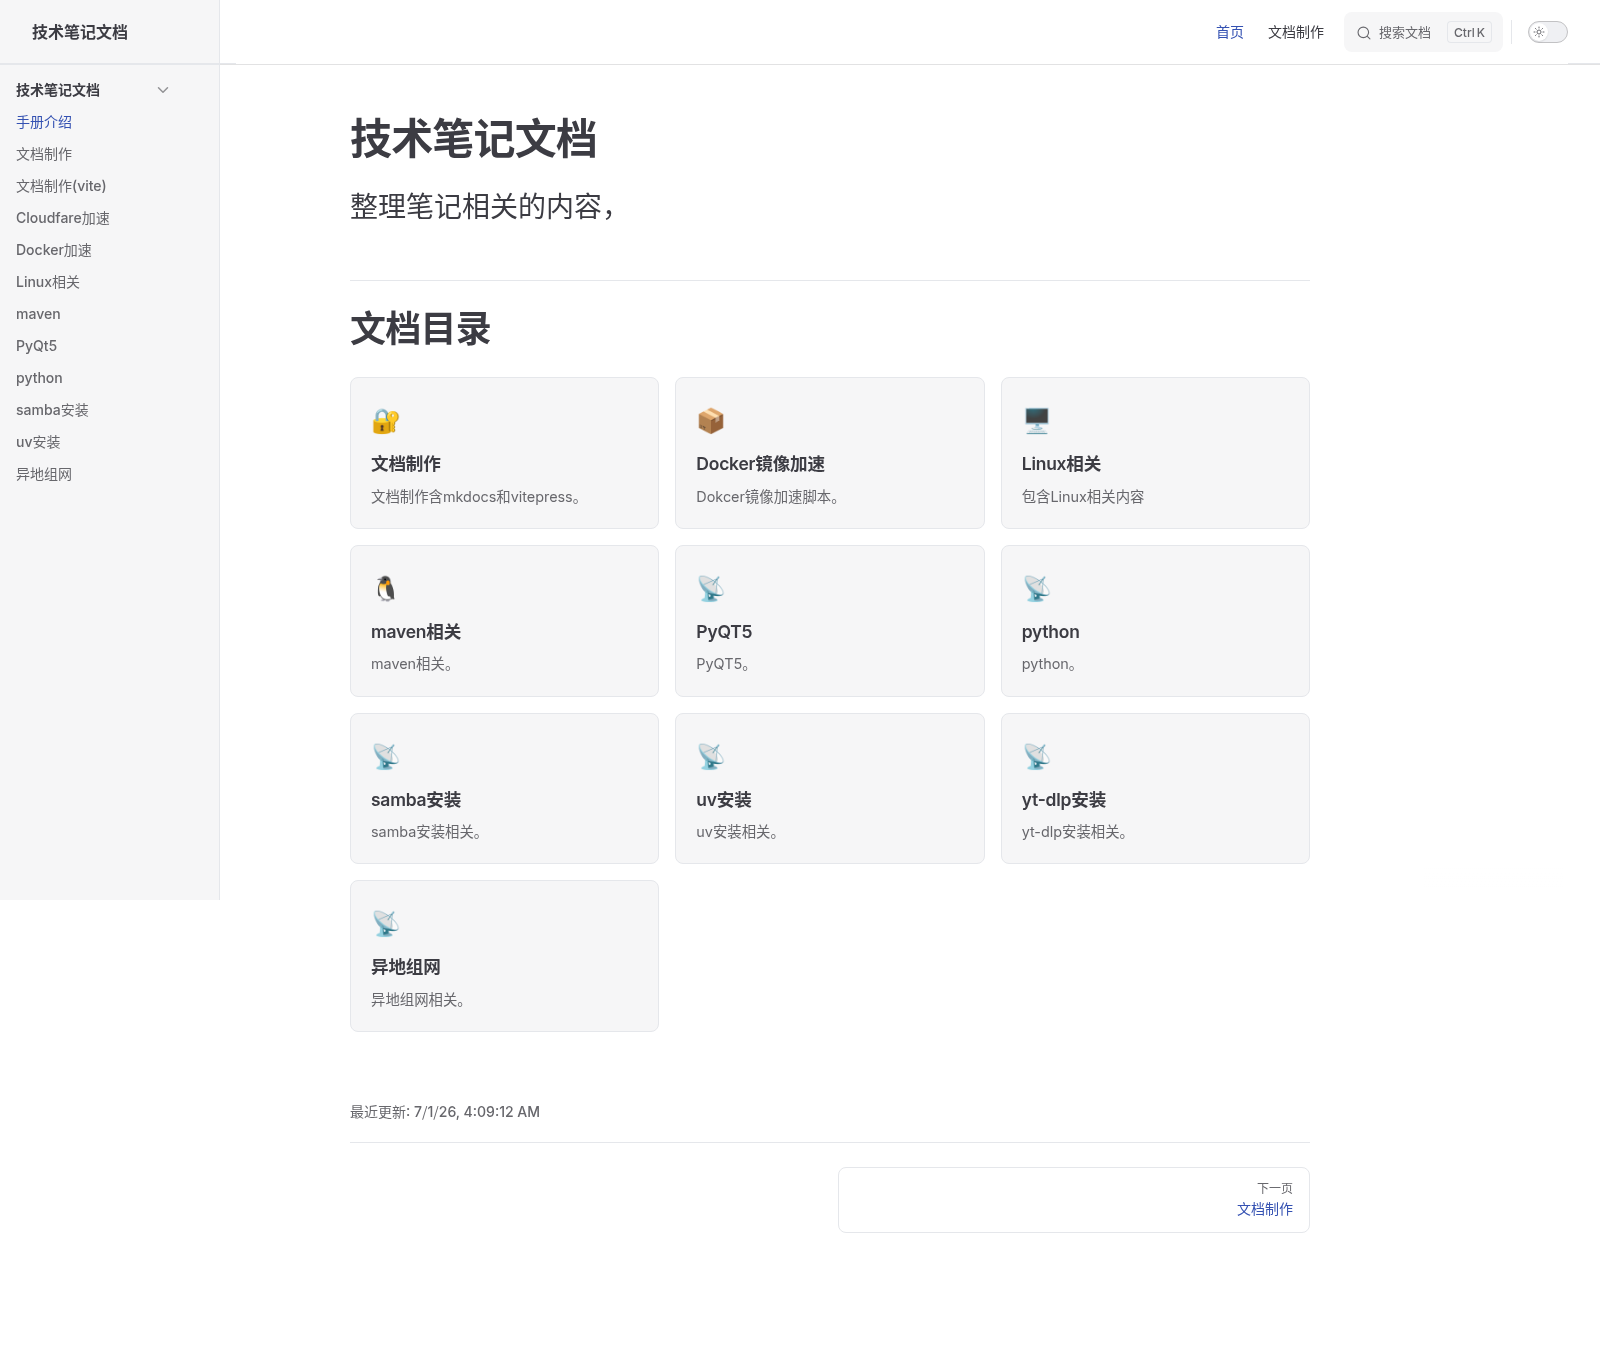The image size is (1600, 1361).
Task: Select samba安装 in sidebar
Action: point(52,410)
